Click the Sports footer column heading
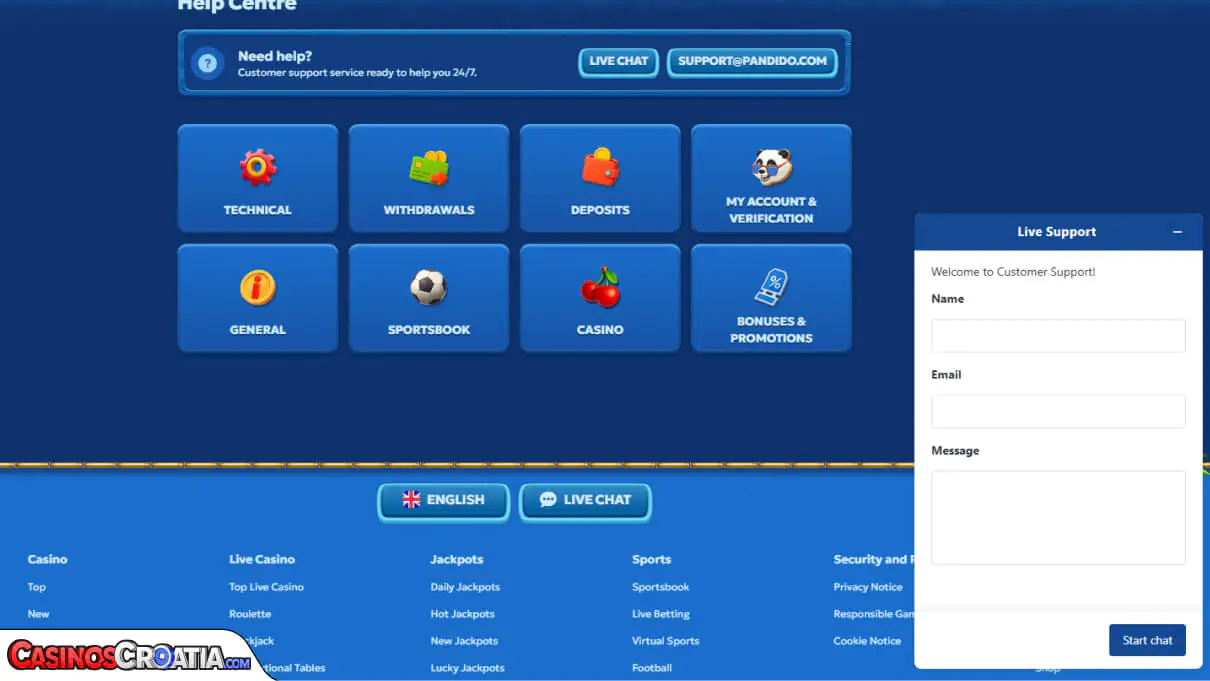This screenshot has width=1210, height=681. coord(652,560)
